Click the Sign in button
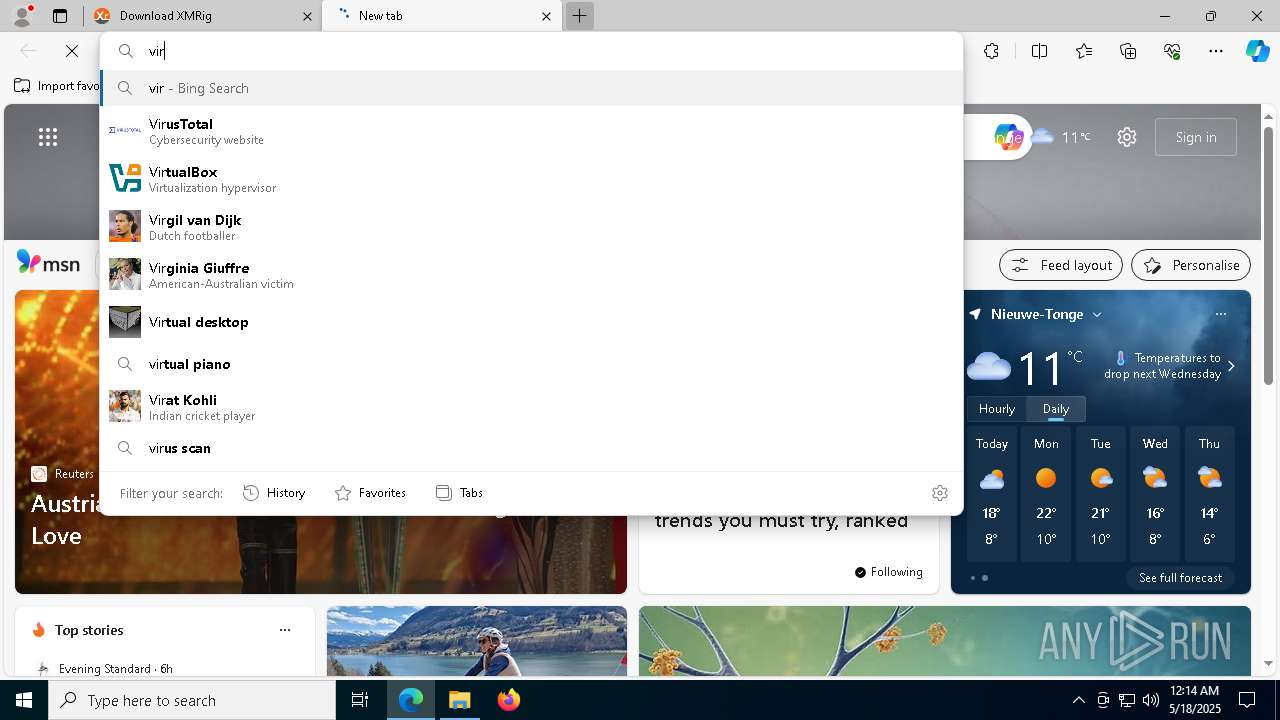The image size is (1280, 720). pos(1196,137)
